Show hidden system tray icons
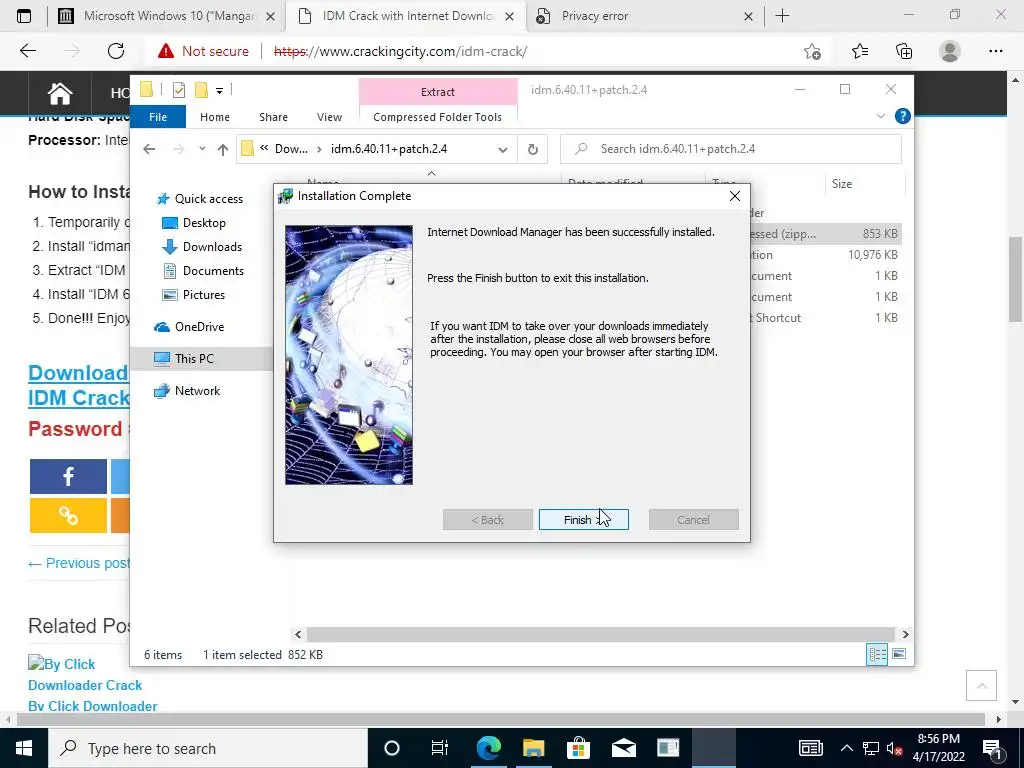This screenshot has height=768, width=1024. 846,748
